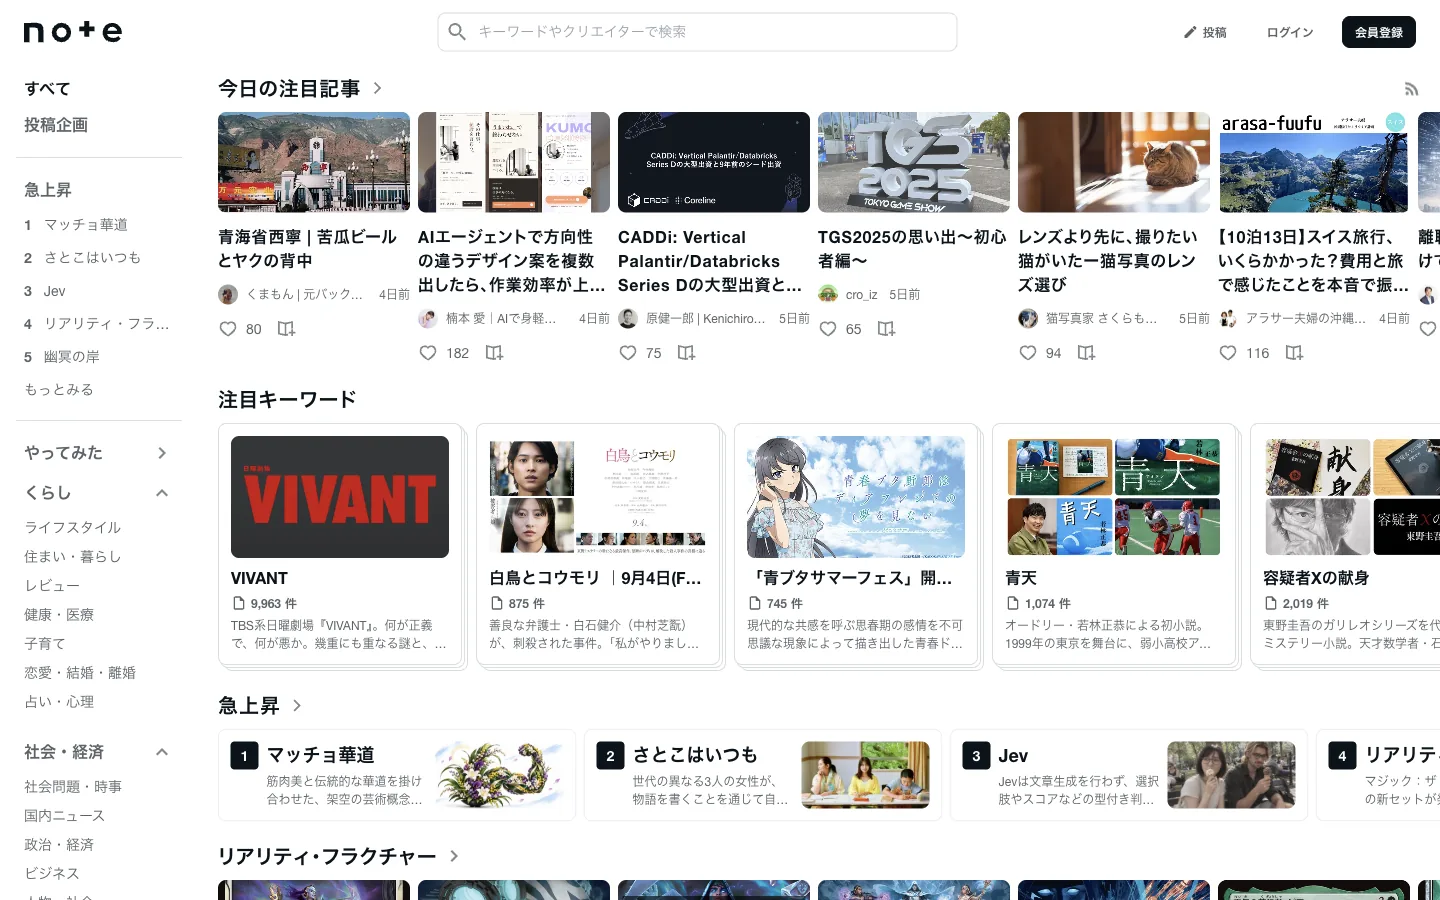The width and height of the screenshot is (1440, 900).
Task: Open the arasa-fuufu Swiss trip thumbnail
Action: coord(1314,162)
